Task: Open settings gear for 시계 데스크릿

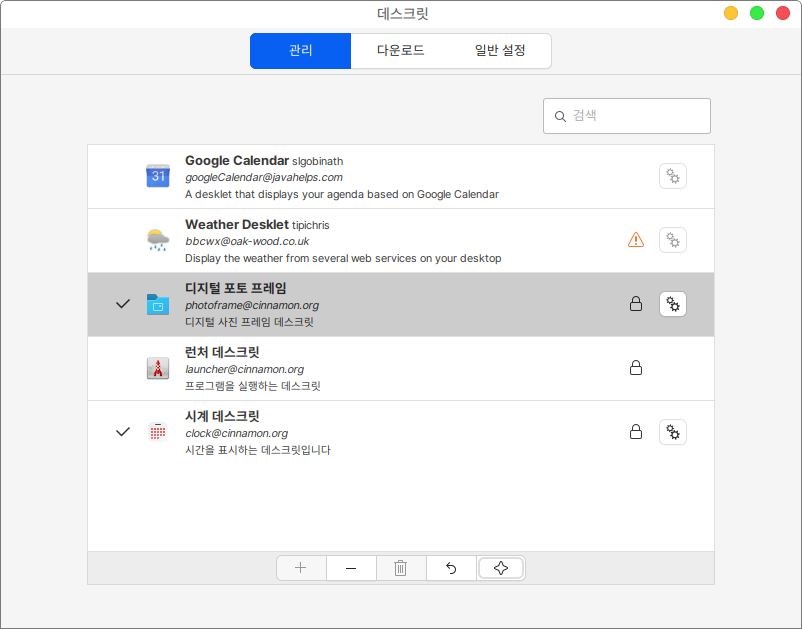Action: coord(673,432)
